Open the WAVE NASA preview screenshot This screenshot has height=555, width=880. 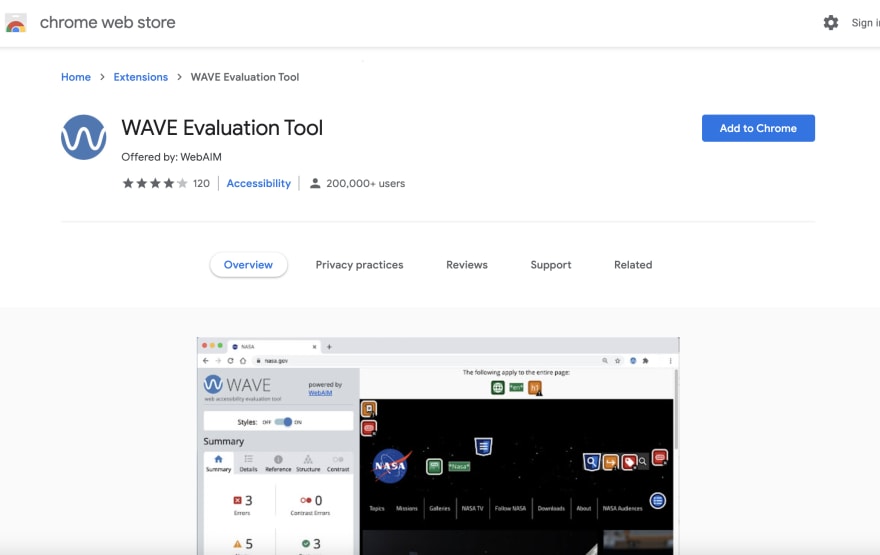[438, 446]
